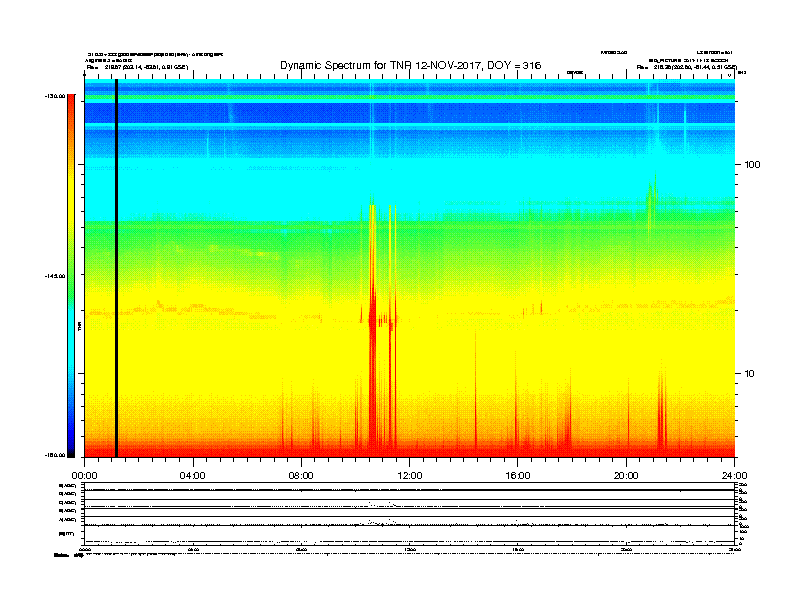This screenshot has height=612, width=792.
Task: Click the top-right 'Rau' coordinates text line
Action: [687, 67]
